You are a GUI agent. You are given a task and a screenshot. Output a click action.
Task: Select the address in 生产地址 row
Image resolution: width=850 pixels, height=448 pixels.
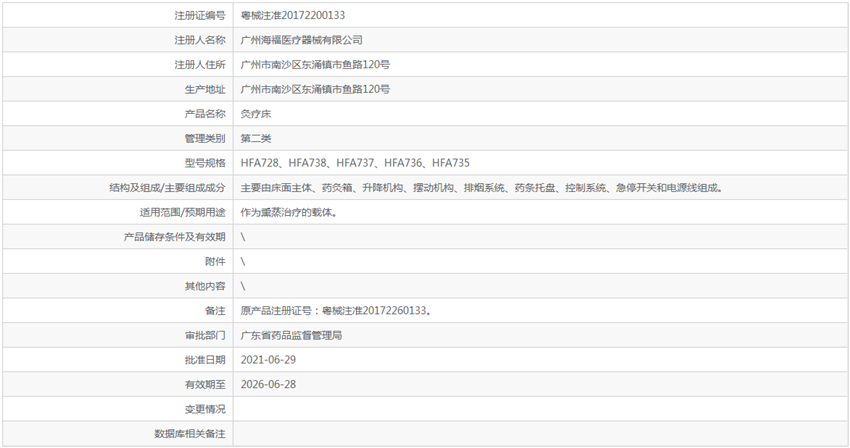pos(315,89)
